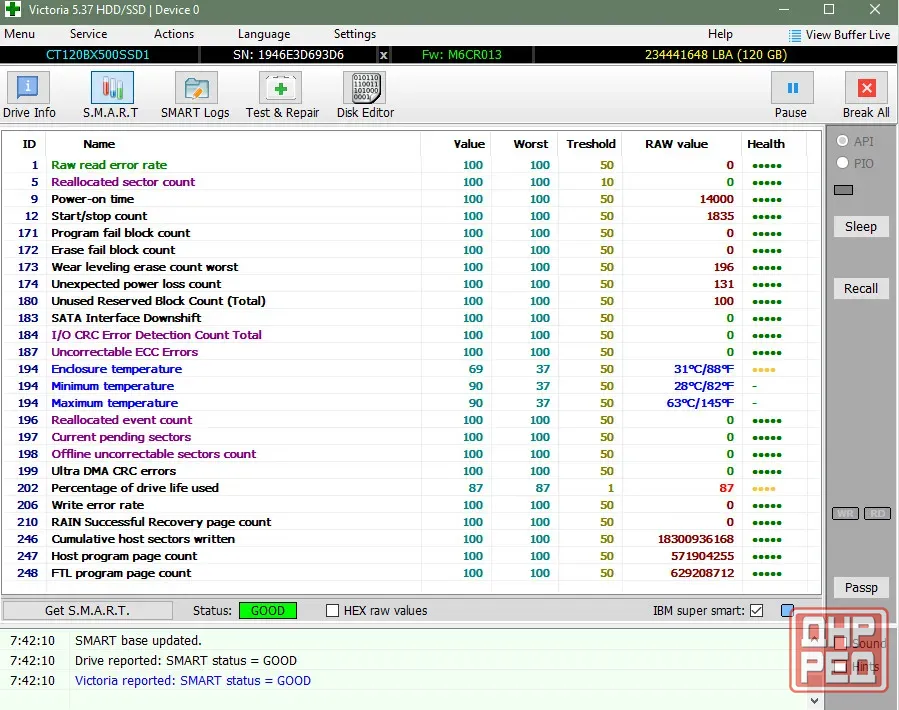The height and width of the screenshot is (710, 899).
Task: Click the Passp button
Action: 861,588
